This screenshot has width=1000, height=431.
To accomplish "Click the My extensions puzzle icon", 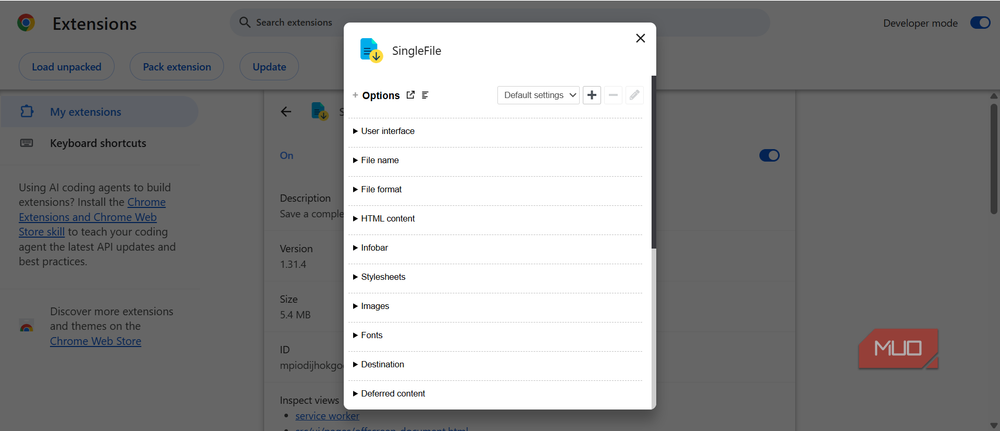I will (x=26, y=112).
